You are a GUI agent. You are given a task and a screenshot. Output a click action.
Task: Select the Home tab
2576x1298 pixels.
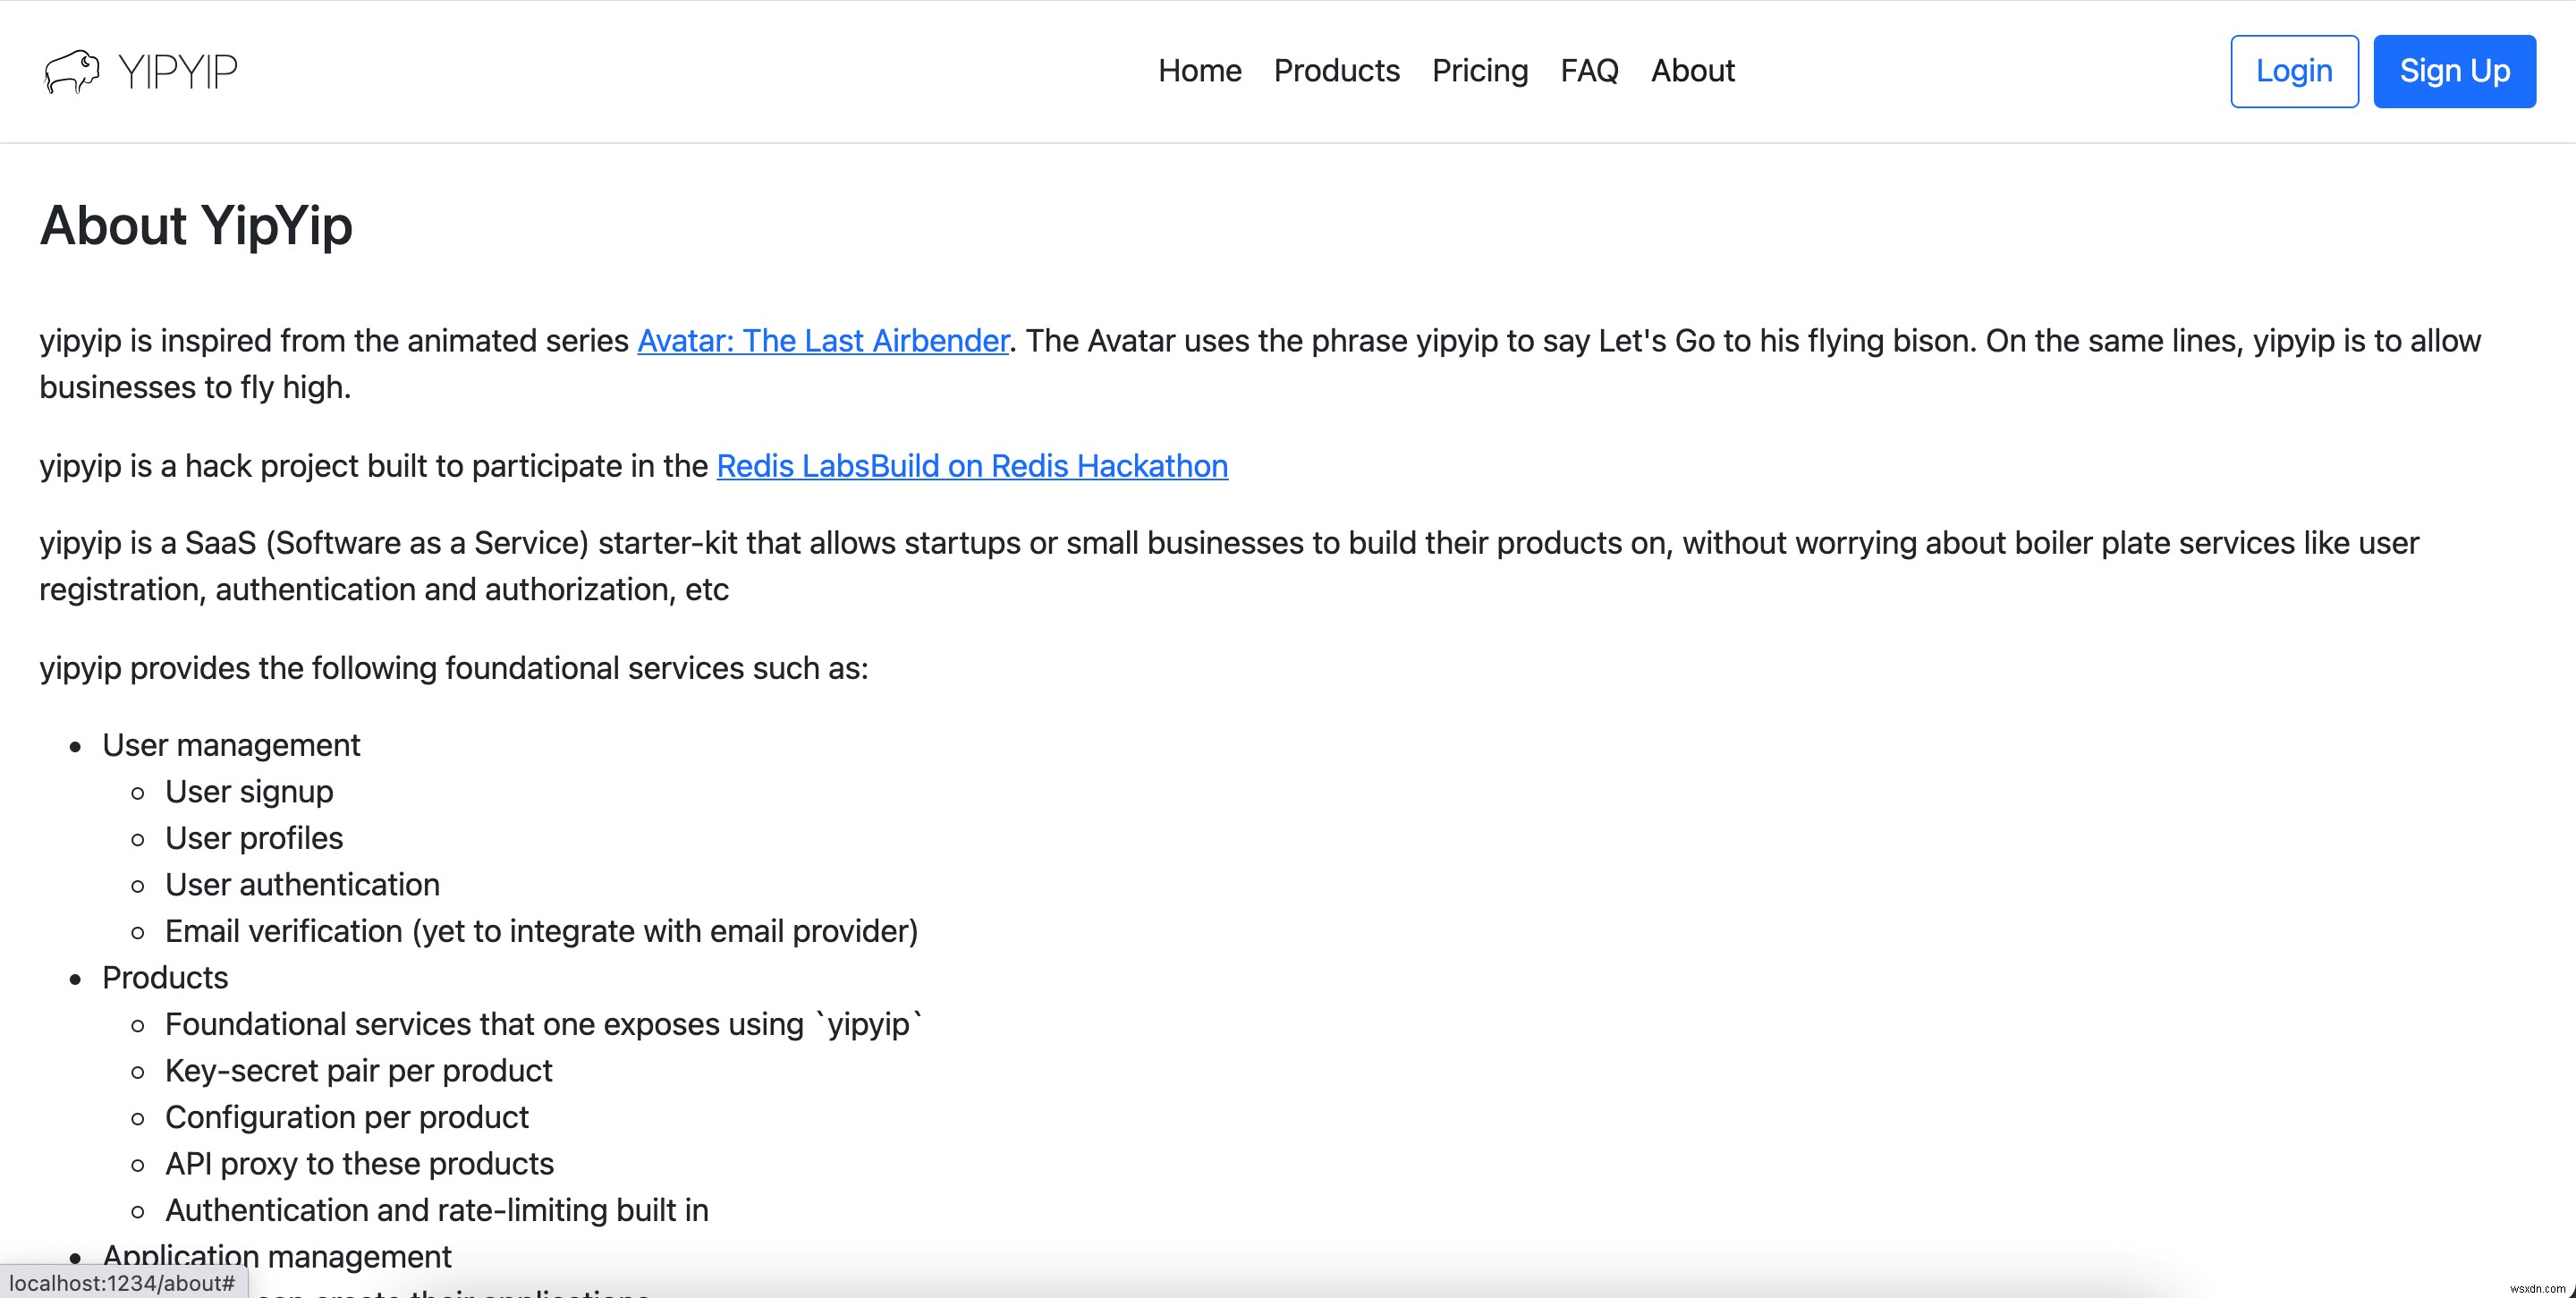1199,72
